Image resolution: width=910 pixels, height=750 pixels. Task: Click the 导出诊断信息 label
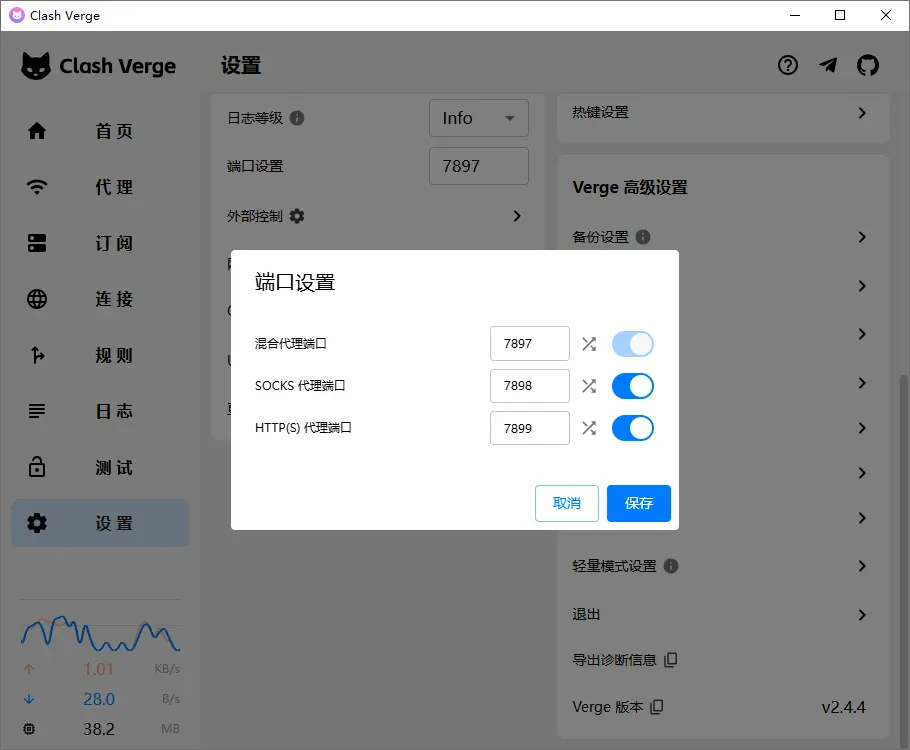614,660
